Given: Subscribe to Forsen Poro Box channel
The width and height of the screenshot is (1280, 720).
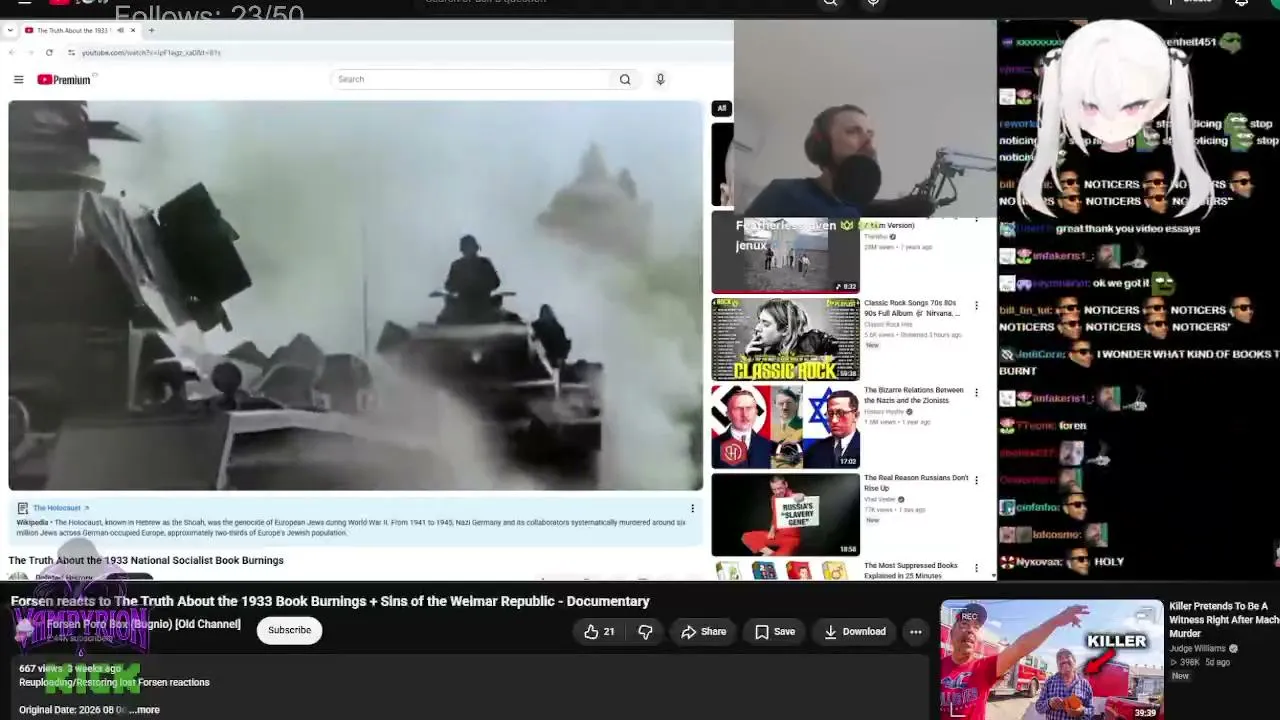Looking at the screenshot, I should click(289, 630).
